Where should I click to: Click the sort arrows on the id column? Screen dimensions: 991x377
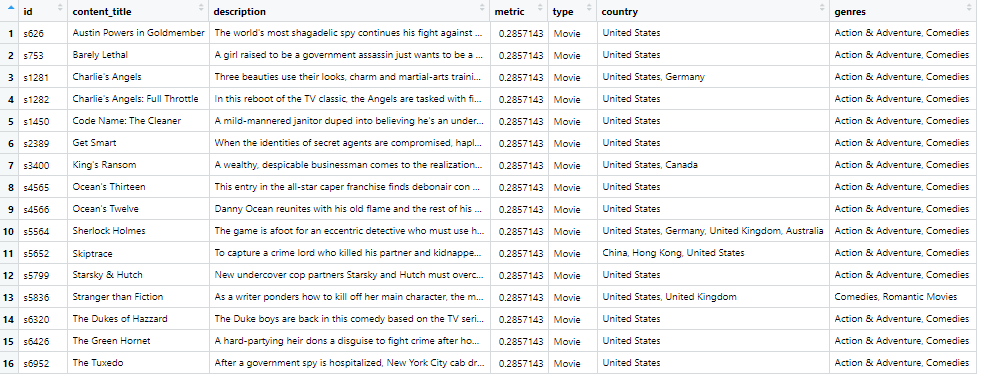point(60,8)
